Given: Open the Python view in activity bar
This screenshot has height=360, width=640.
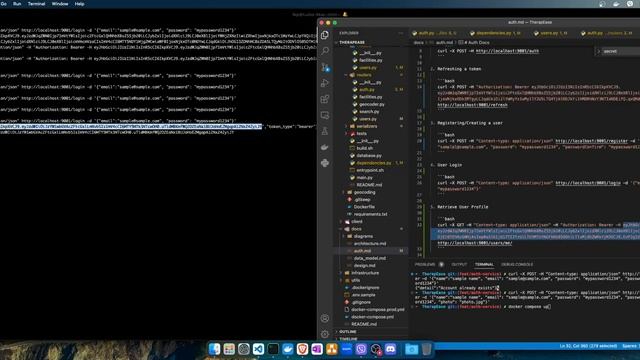Looking at the screenshot, I should [325, 163].
